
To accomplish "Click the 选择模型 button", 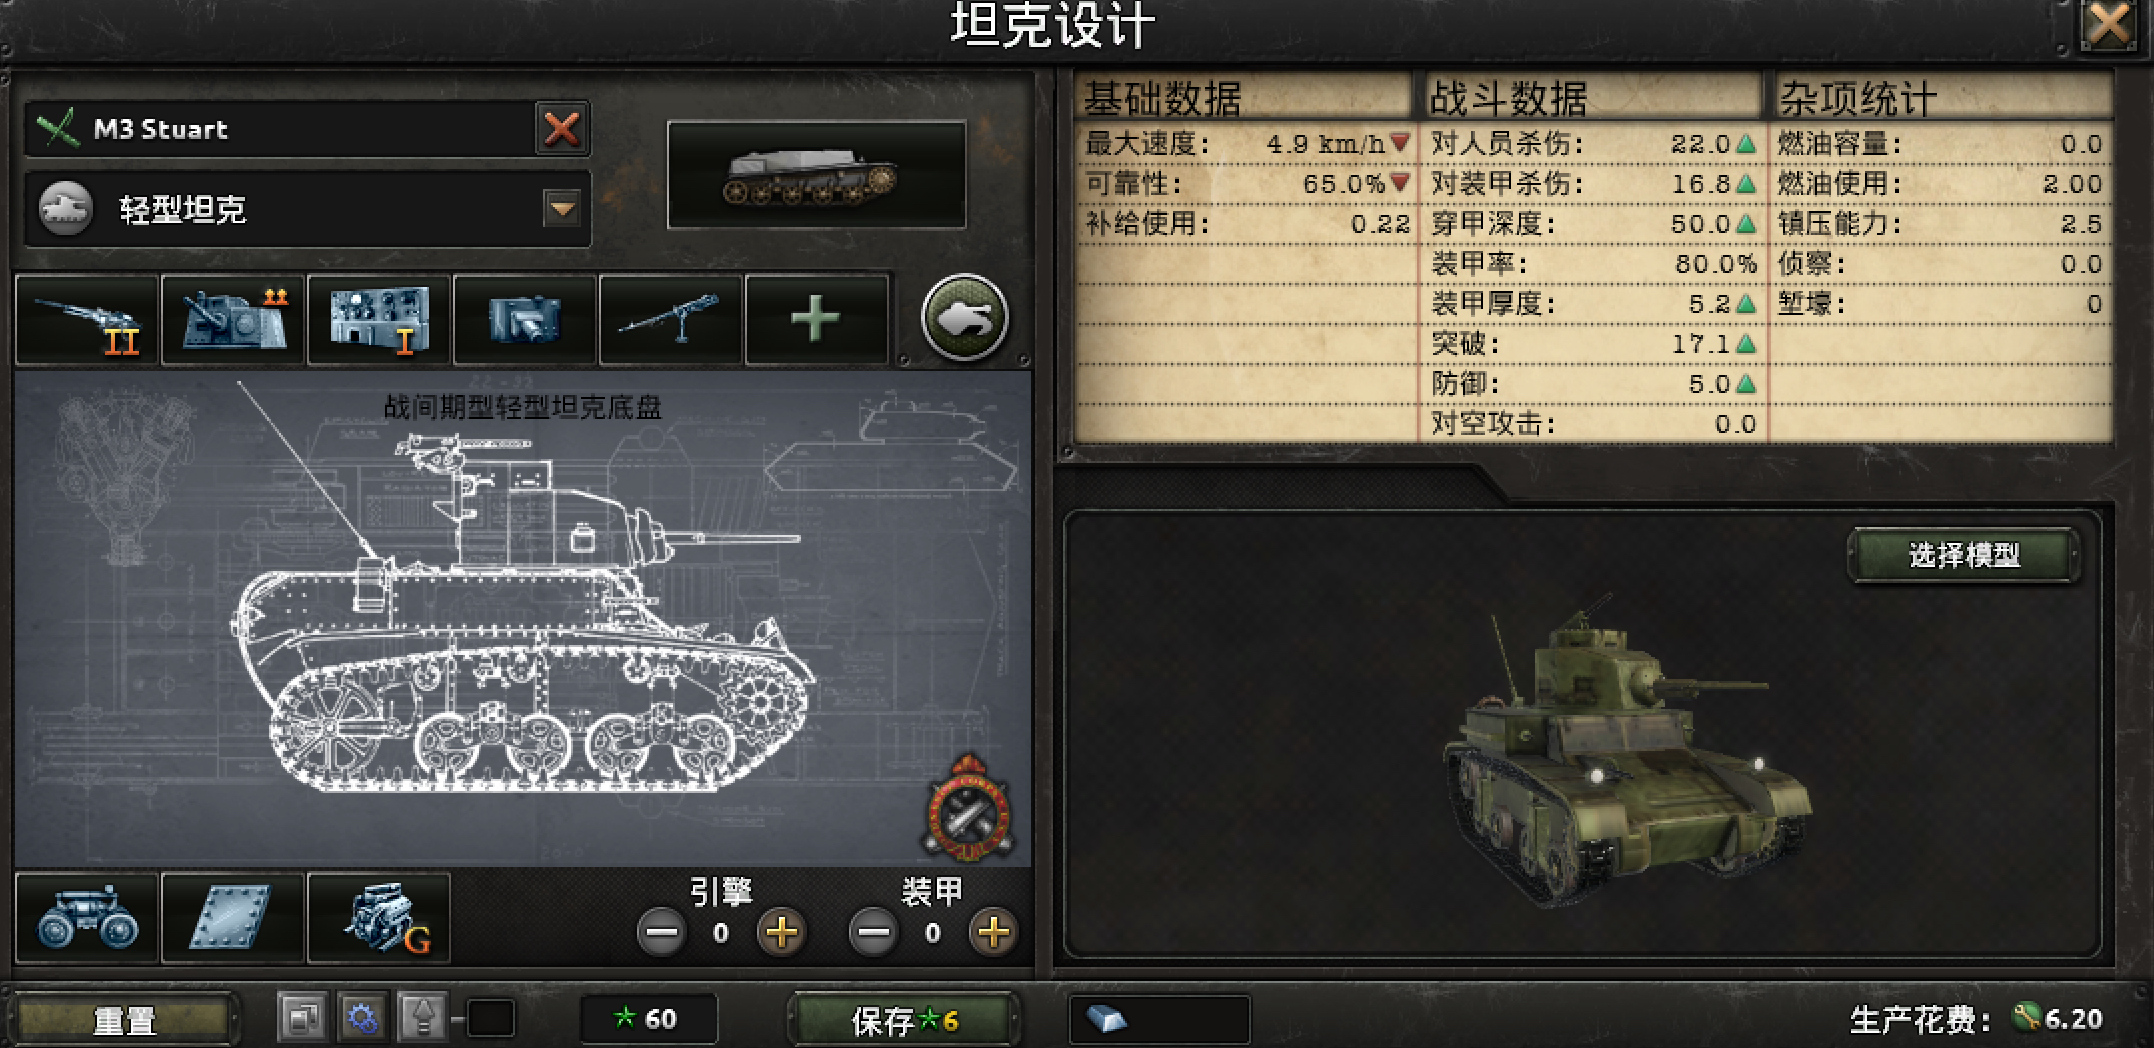I will [1964, 555].
